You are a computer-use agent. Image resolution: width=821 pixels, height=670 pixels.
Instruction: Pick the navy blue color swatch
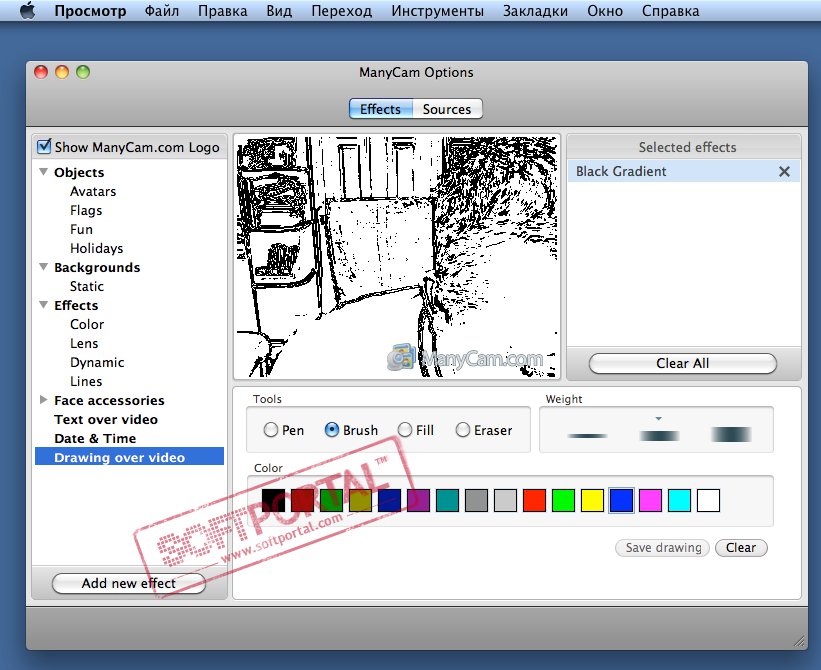[x=389, y=500]
